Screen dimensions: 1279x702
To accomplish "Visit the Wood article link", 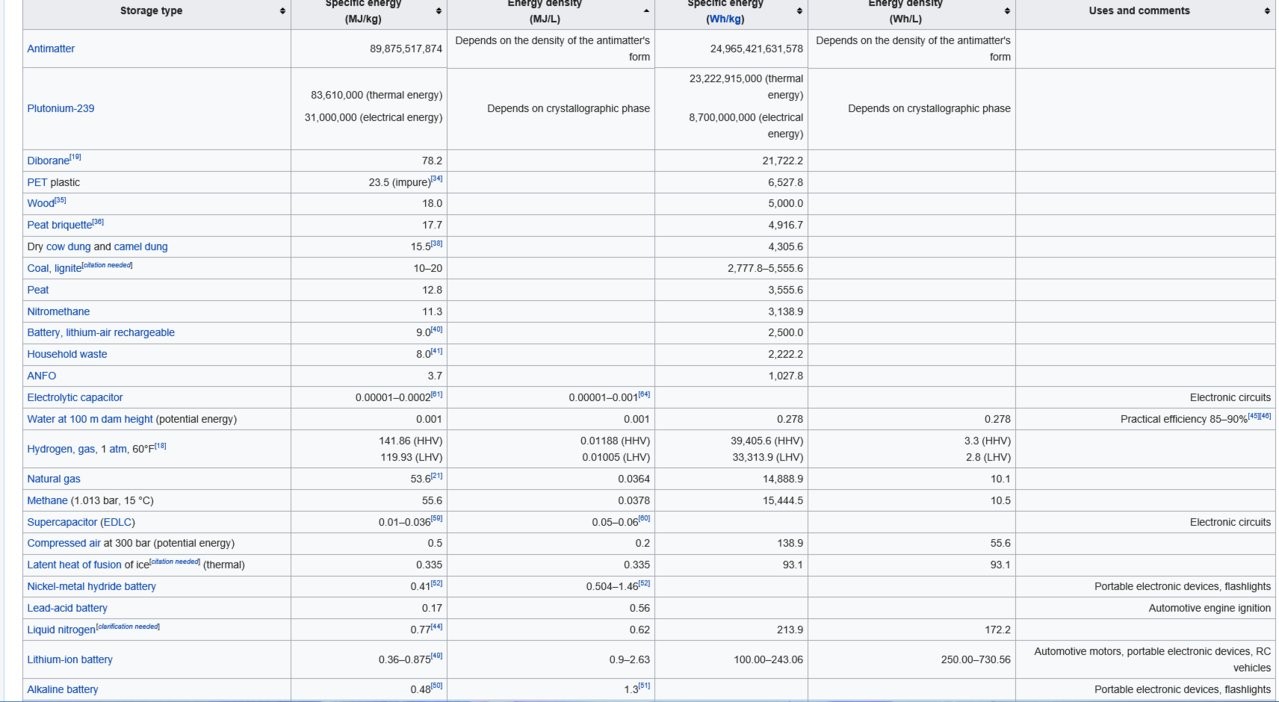I will coord(40,204).
